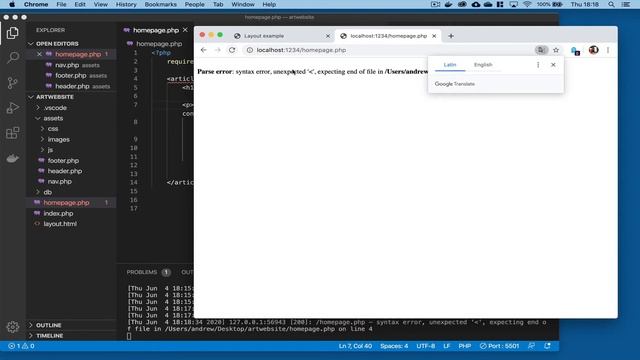Reload the localhost page in Chrome
Viewport: 640px width, 360px height.
coord(232,50)
